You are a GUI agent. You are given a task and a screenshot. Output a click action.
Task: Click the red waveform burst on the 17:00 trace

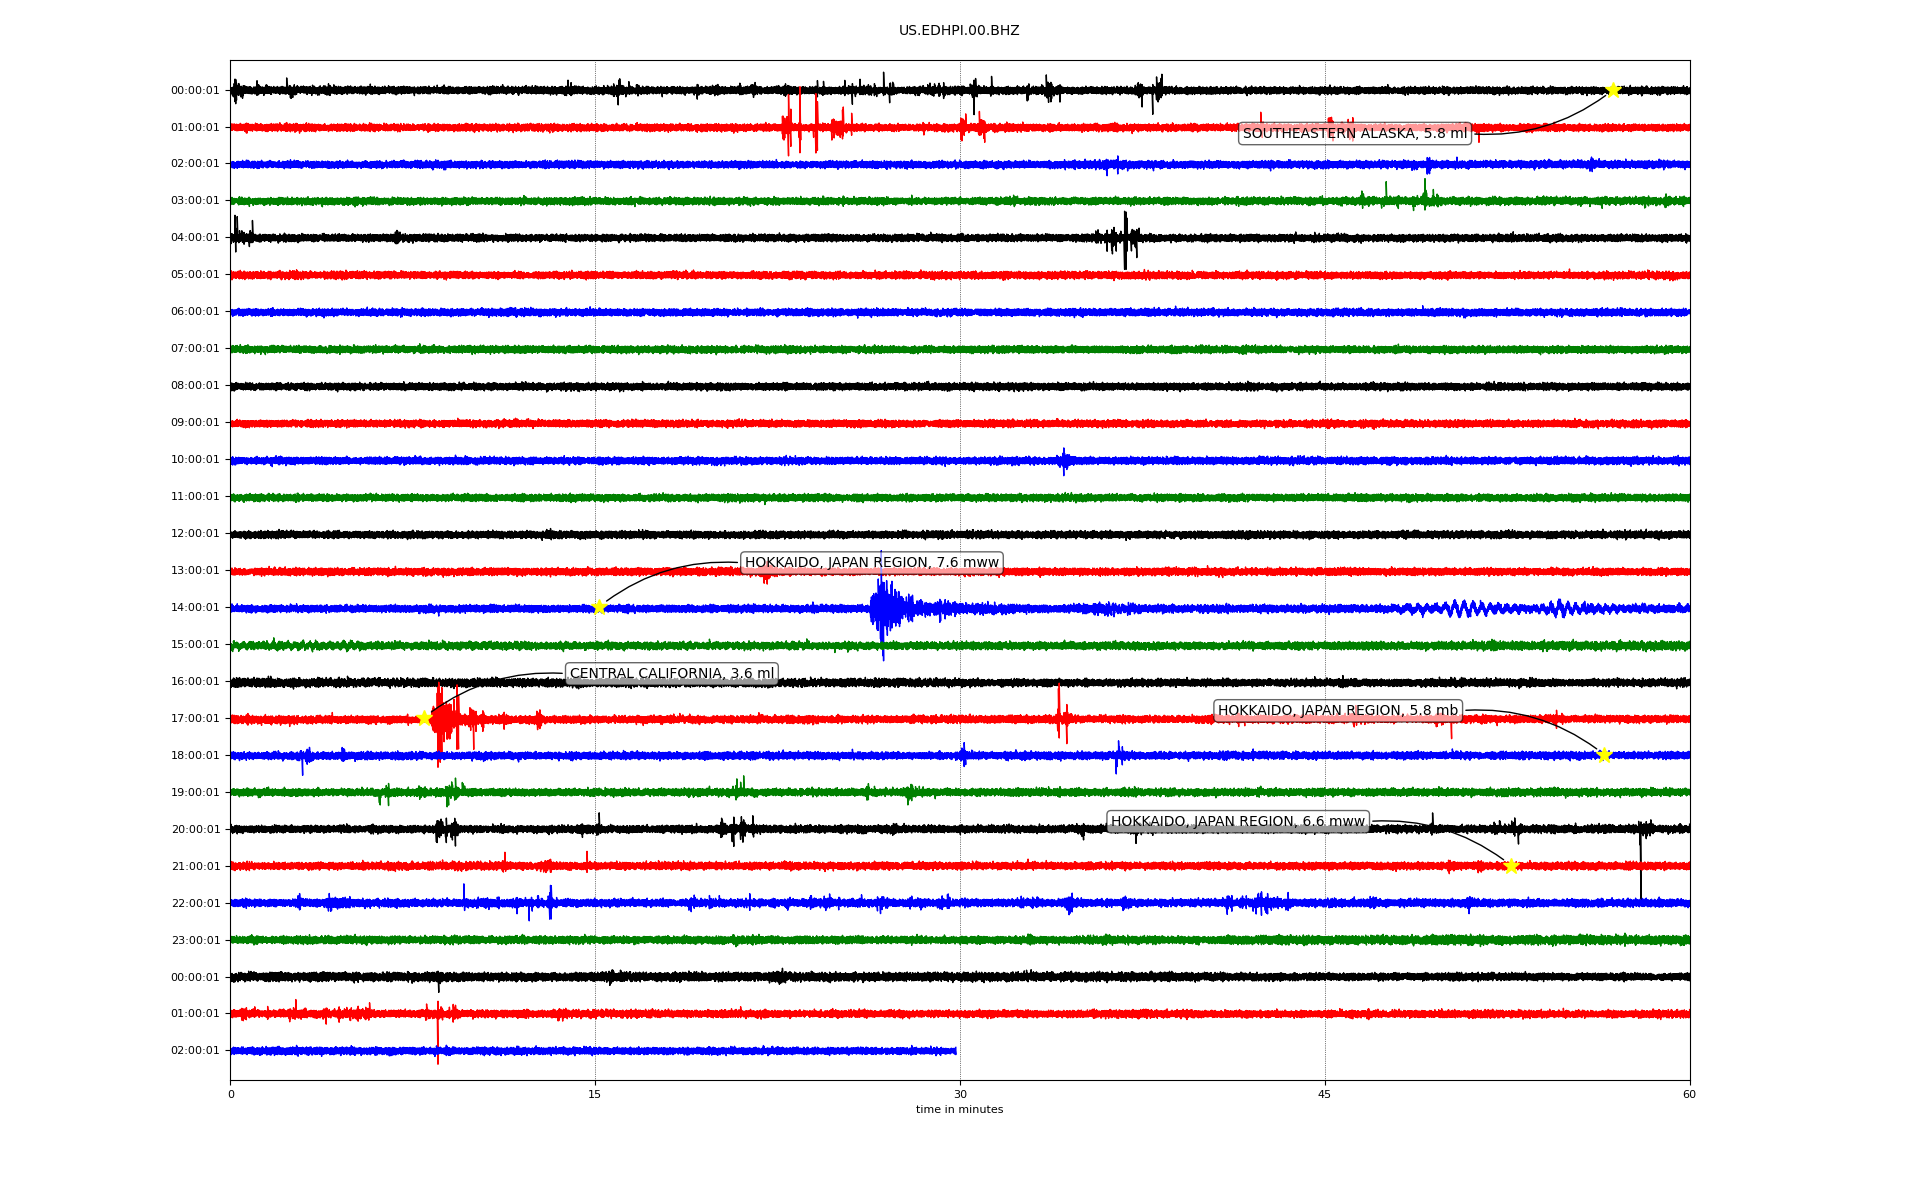[445, 719]
